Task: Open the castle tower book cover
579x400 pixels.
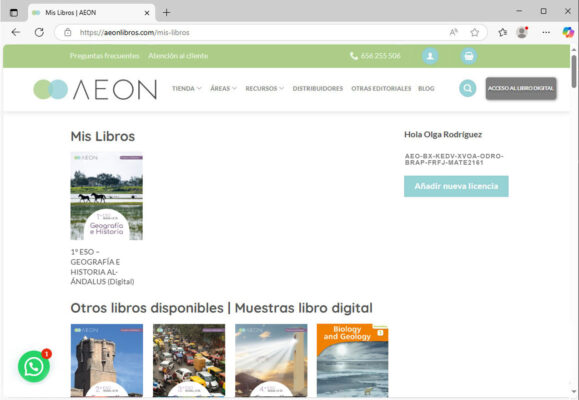Action: 107,360
